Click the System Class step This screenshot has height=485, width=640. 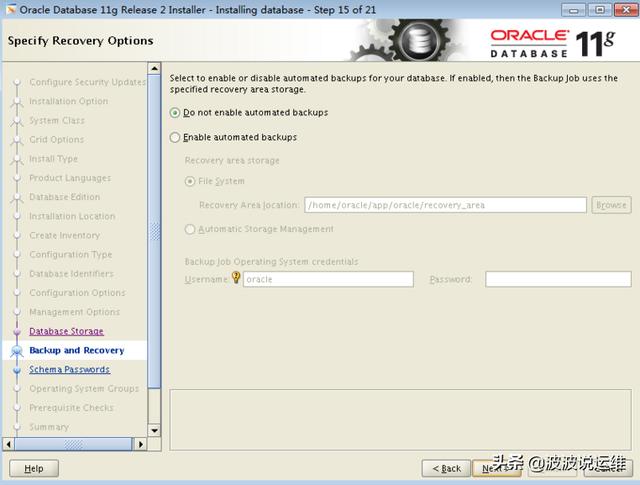(57, 120)
